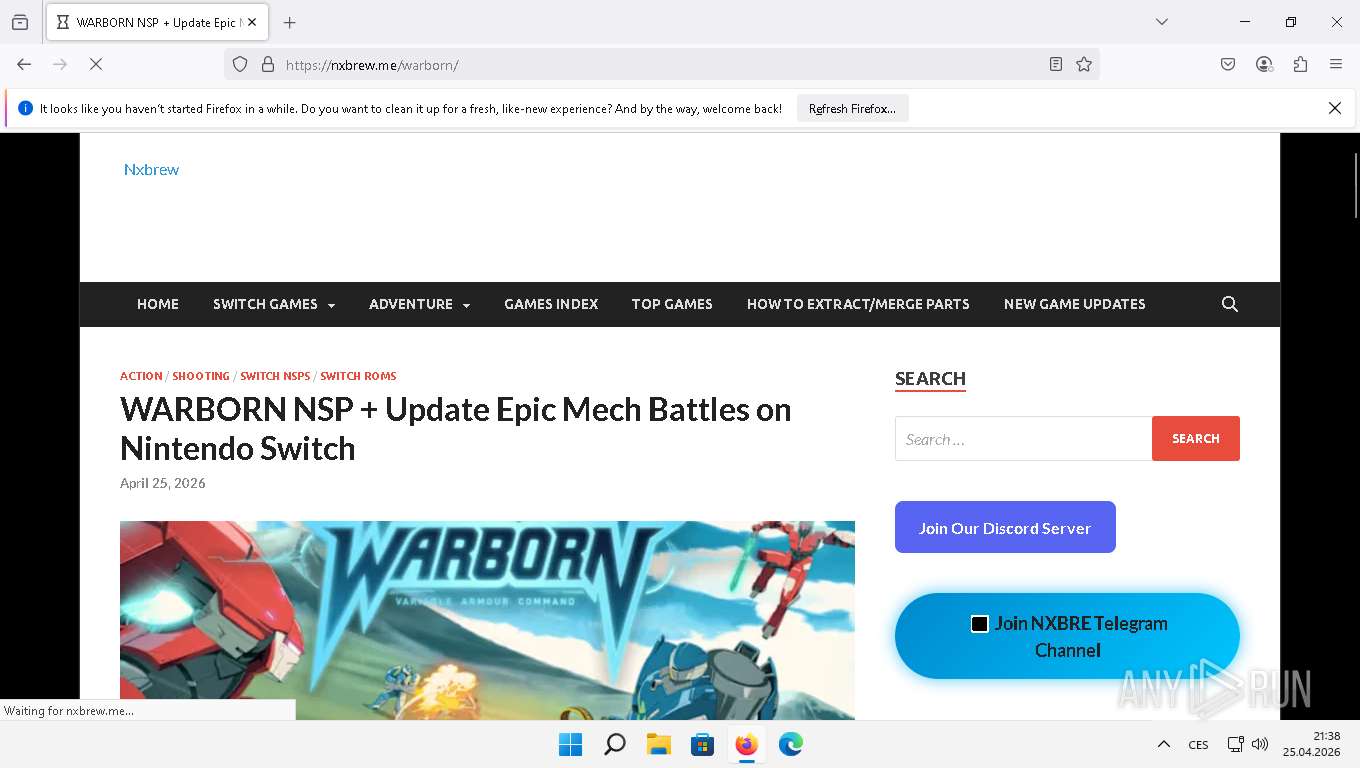Open Firefox View recent browsing icon
The width and height of the screenshot is (1360, 768).
click(20, 22)
